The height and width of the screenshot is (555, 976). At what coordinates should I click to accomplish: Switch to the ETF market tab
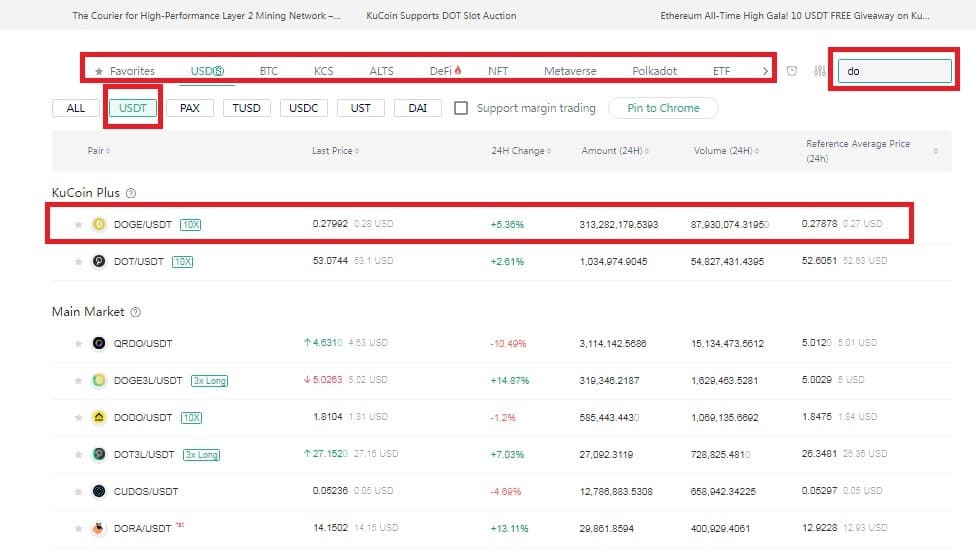click(x=721, y=71)
